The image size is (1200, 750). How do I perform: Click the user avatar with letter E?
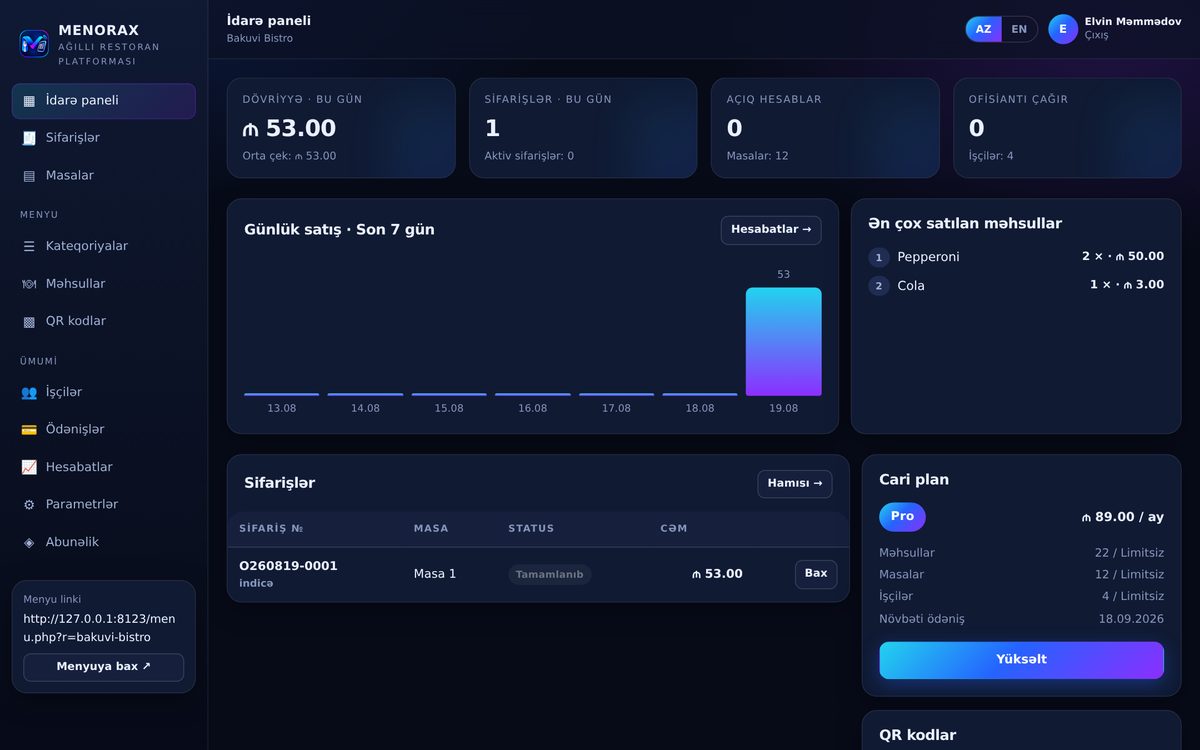(1063, 29)
